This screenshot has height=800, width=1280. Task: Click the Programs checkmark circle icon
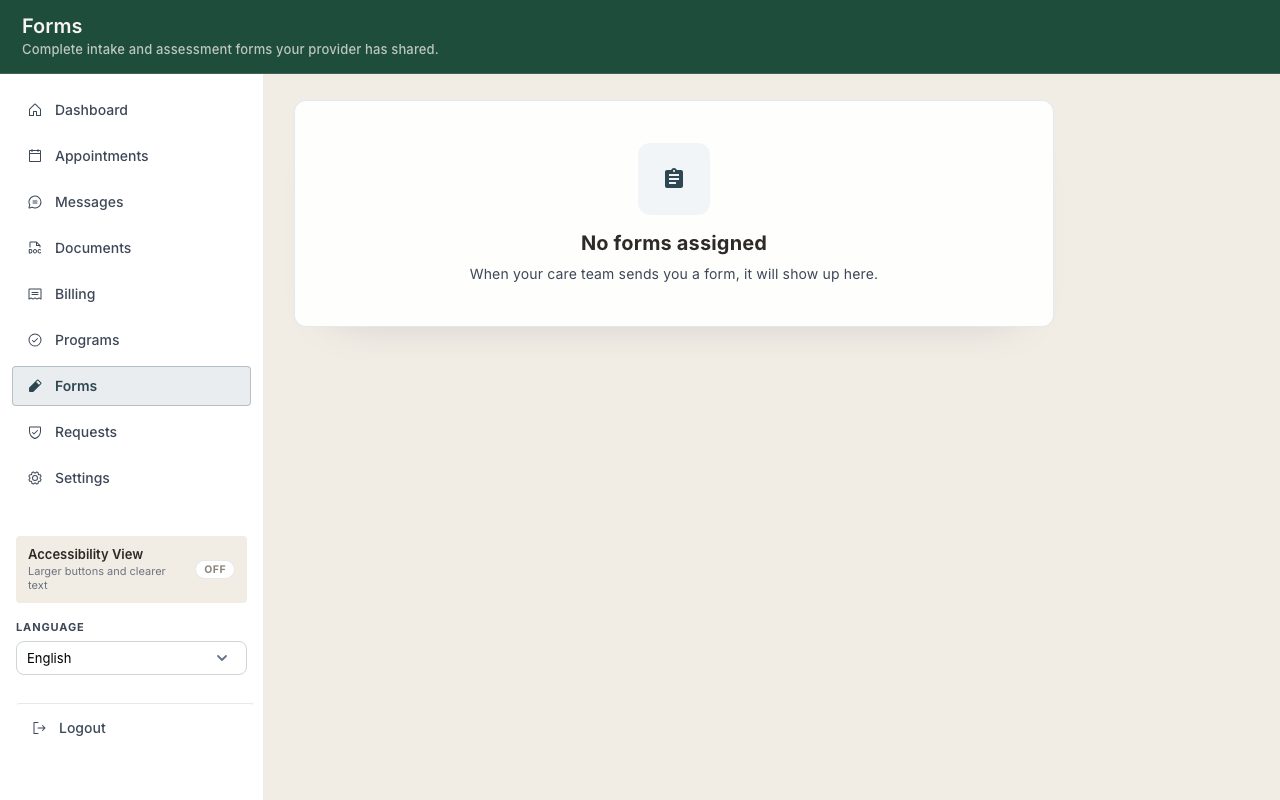coord(35,340)
